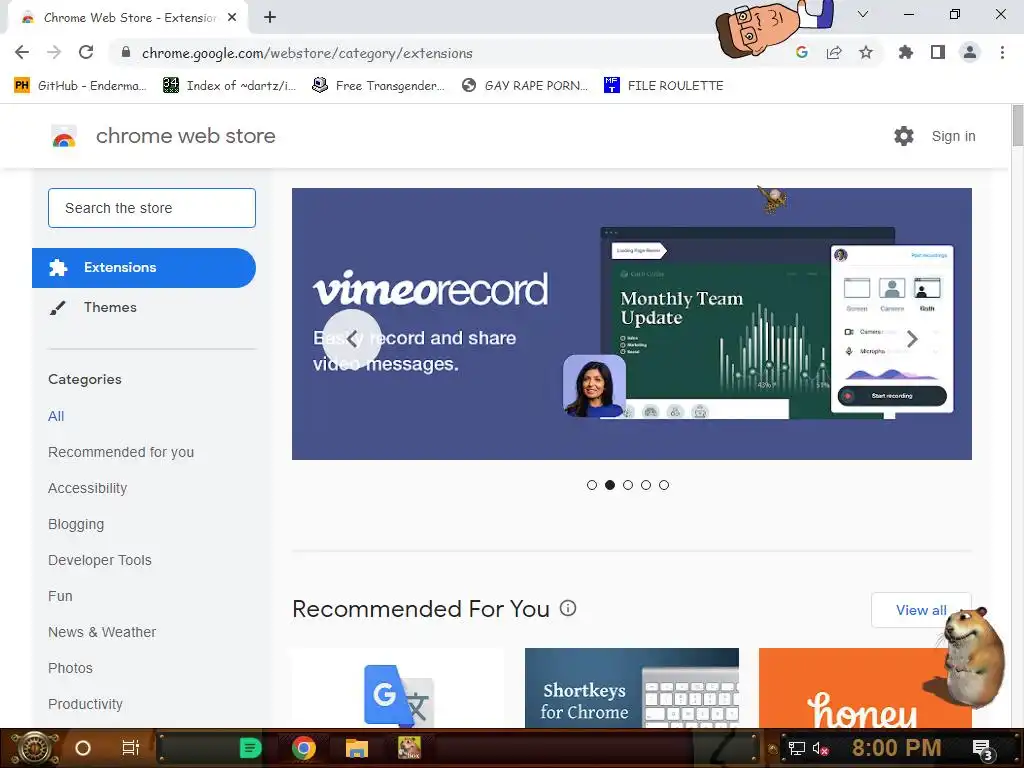Open the hamster box app on taskbar
Screen dimensions: 1024x768
click(x=409, y=748)
